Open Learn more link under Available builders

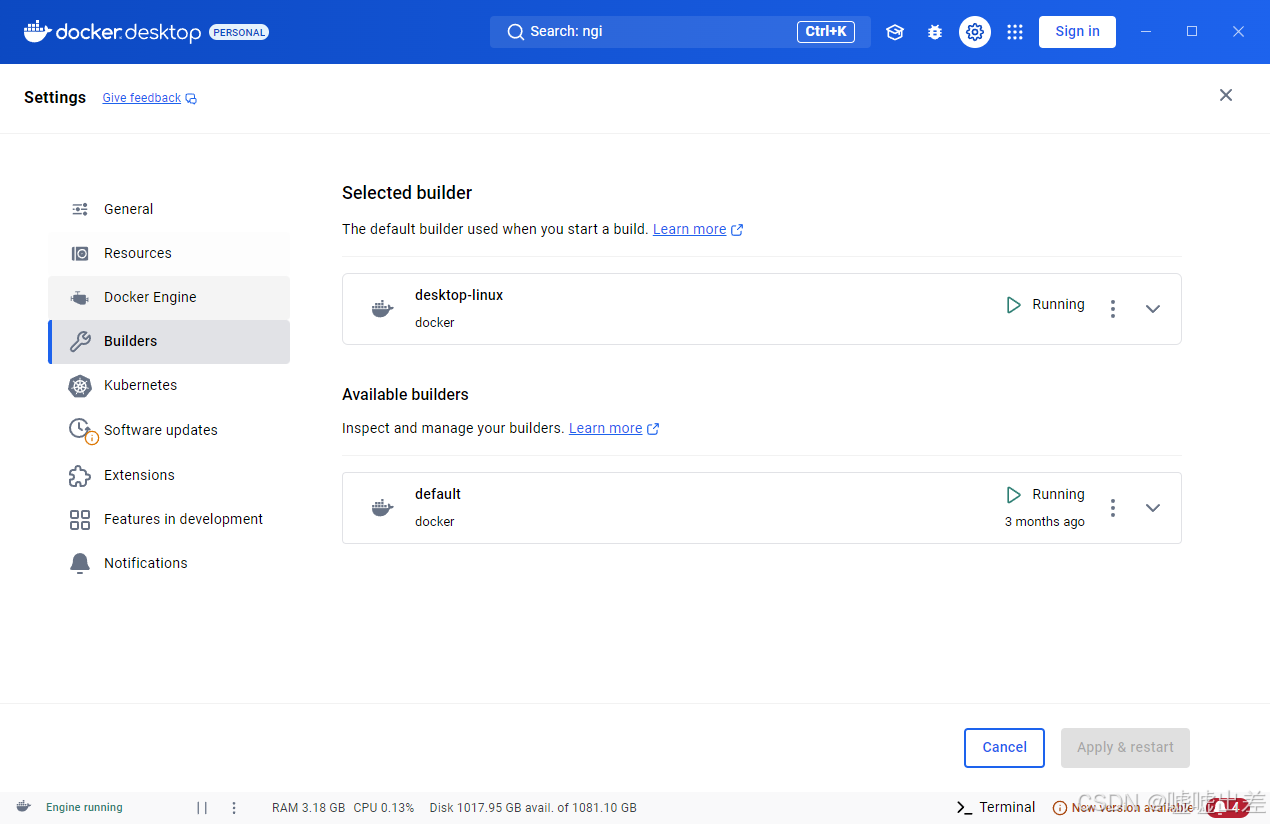coord(606,428)
